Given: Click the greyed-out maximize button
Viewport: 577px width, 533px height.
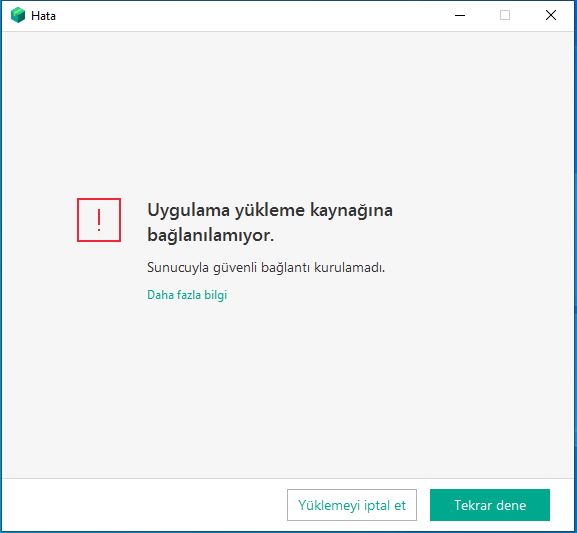Looking at the screenshot, I should coord(505,15).
